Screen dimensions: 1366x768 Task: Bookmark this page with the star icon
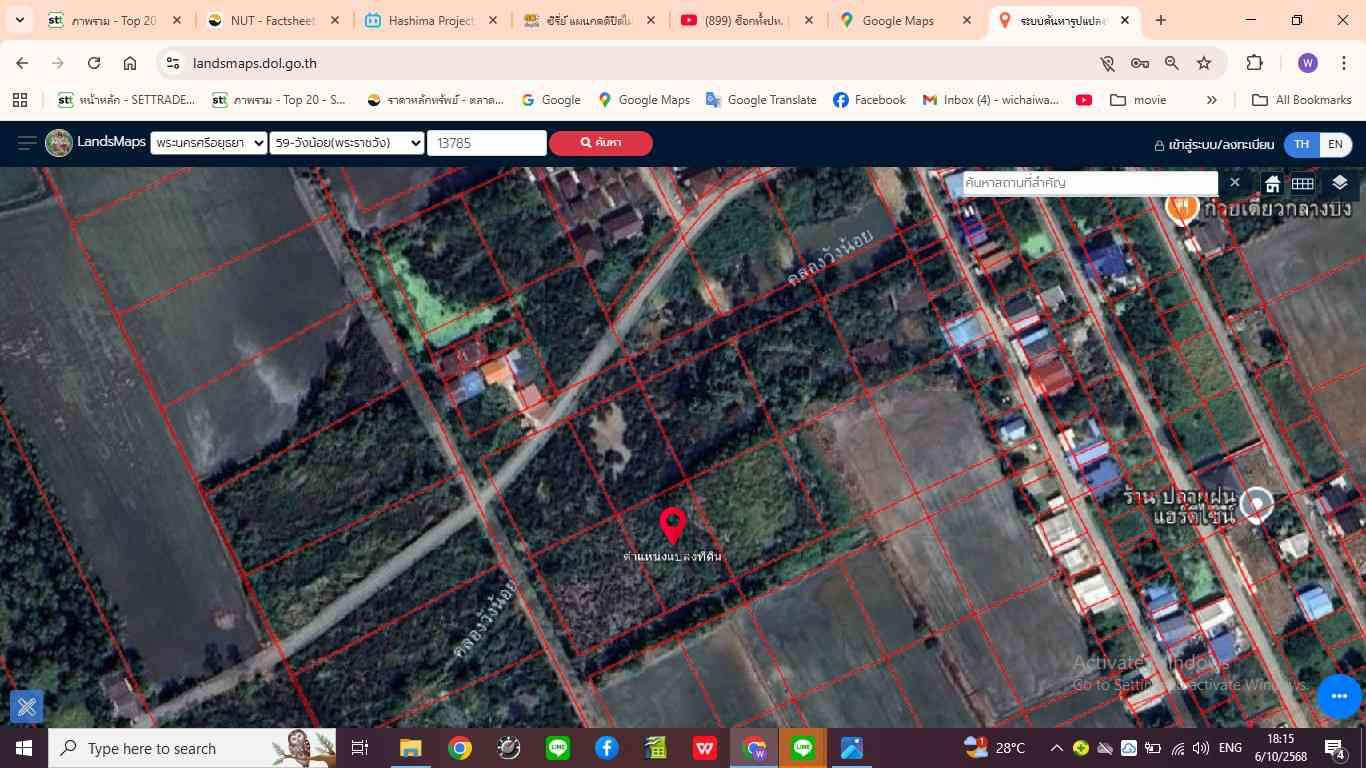click(1204, 63)
